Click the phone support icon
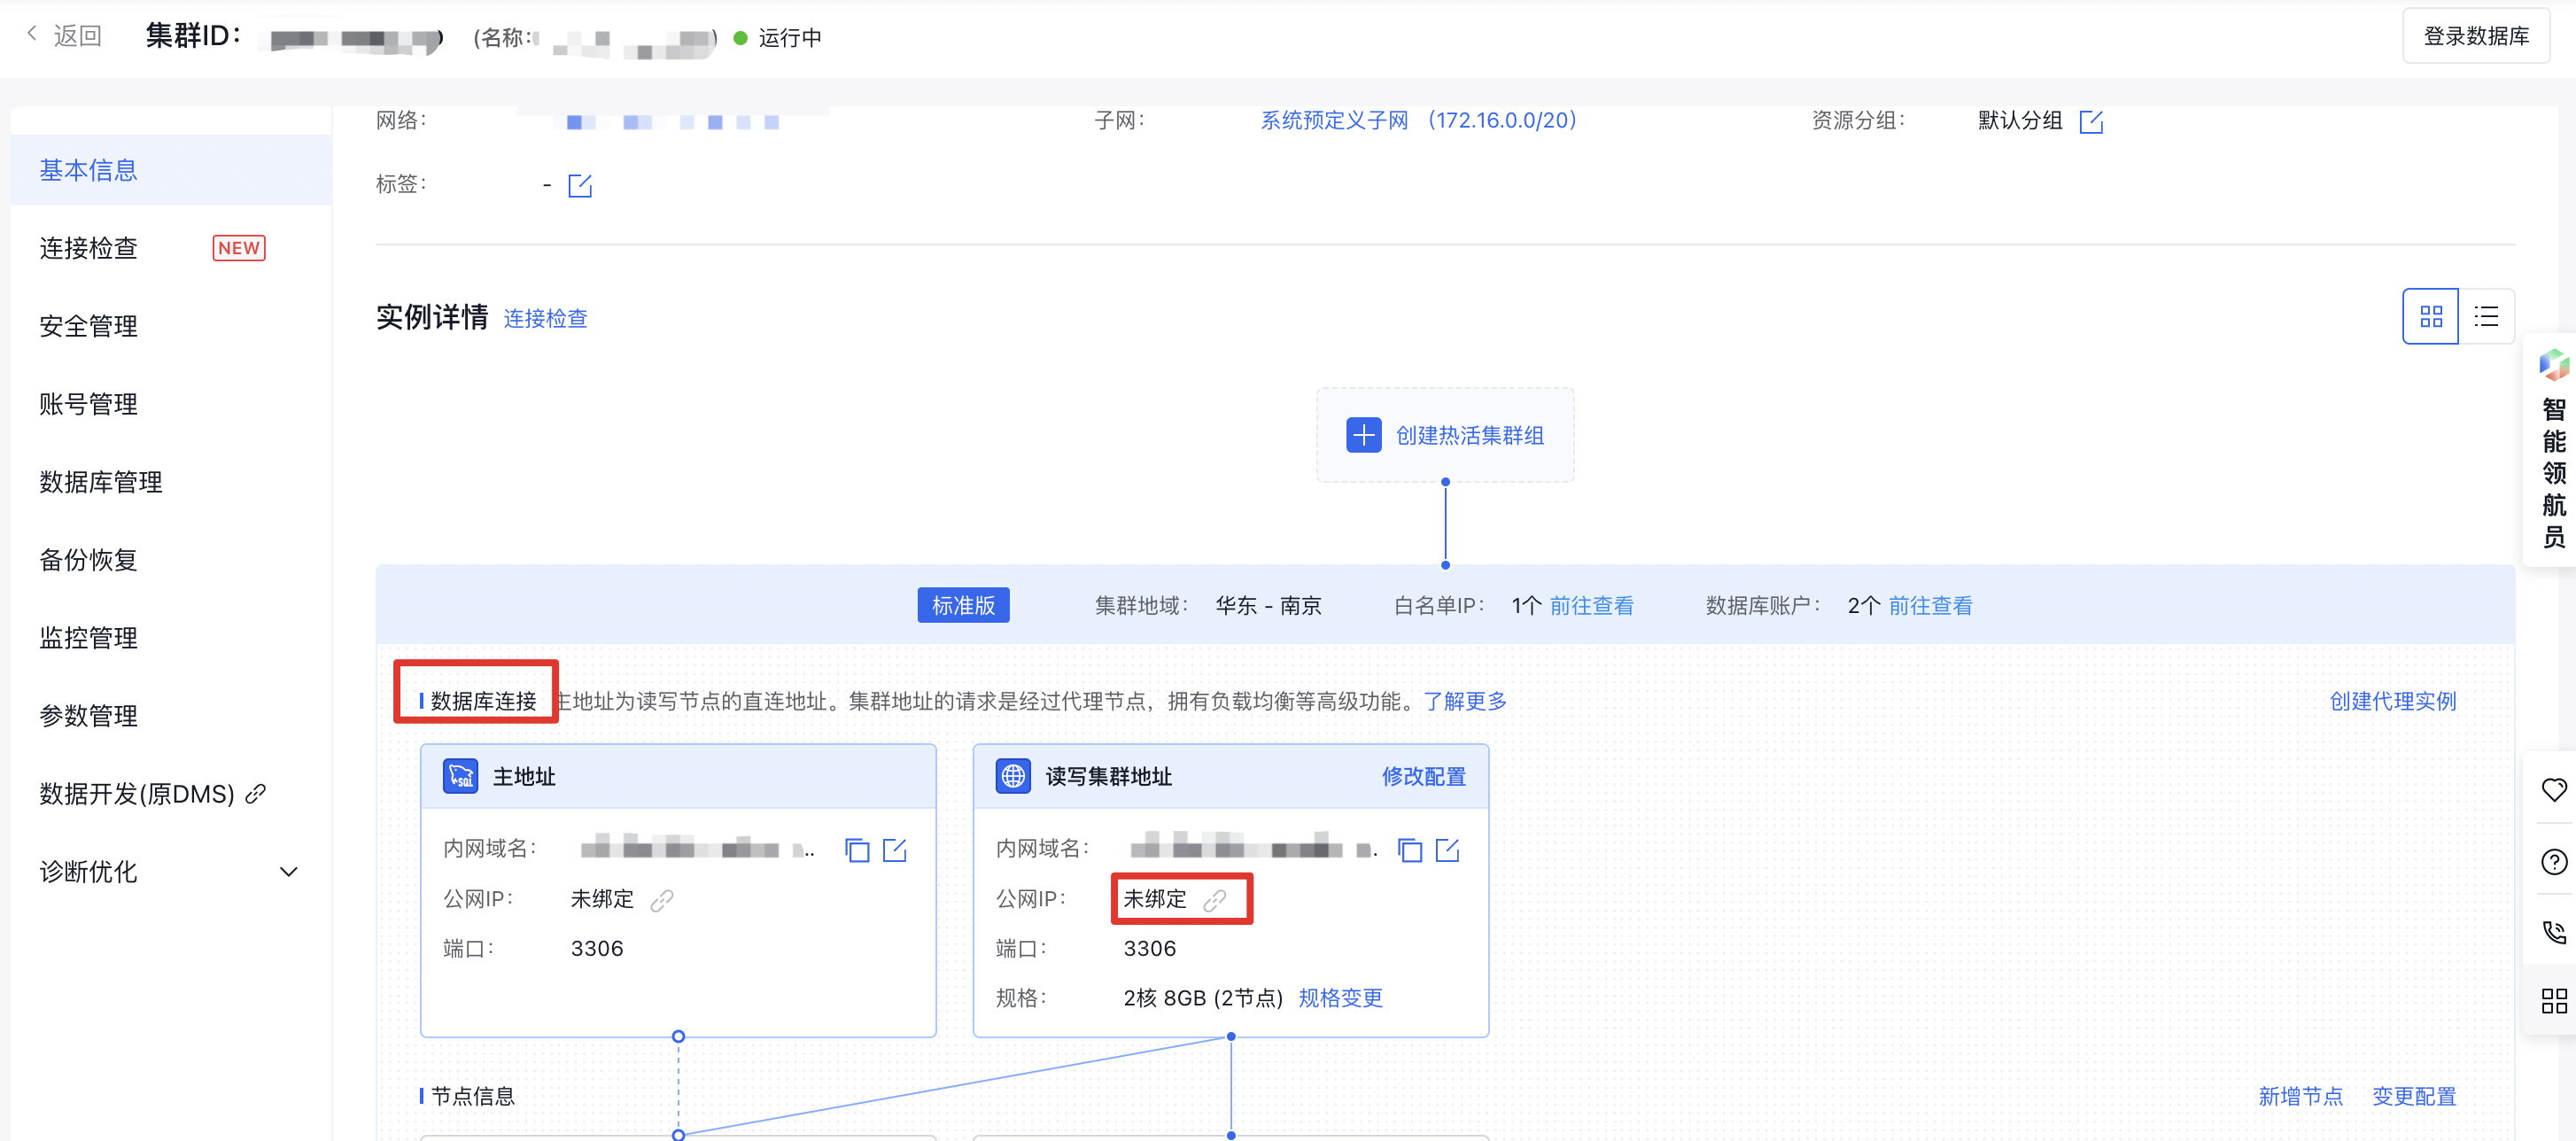 [x=2554, y=932]
